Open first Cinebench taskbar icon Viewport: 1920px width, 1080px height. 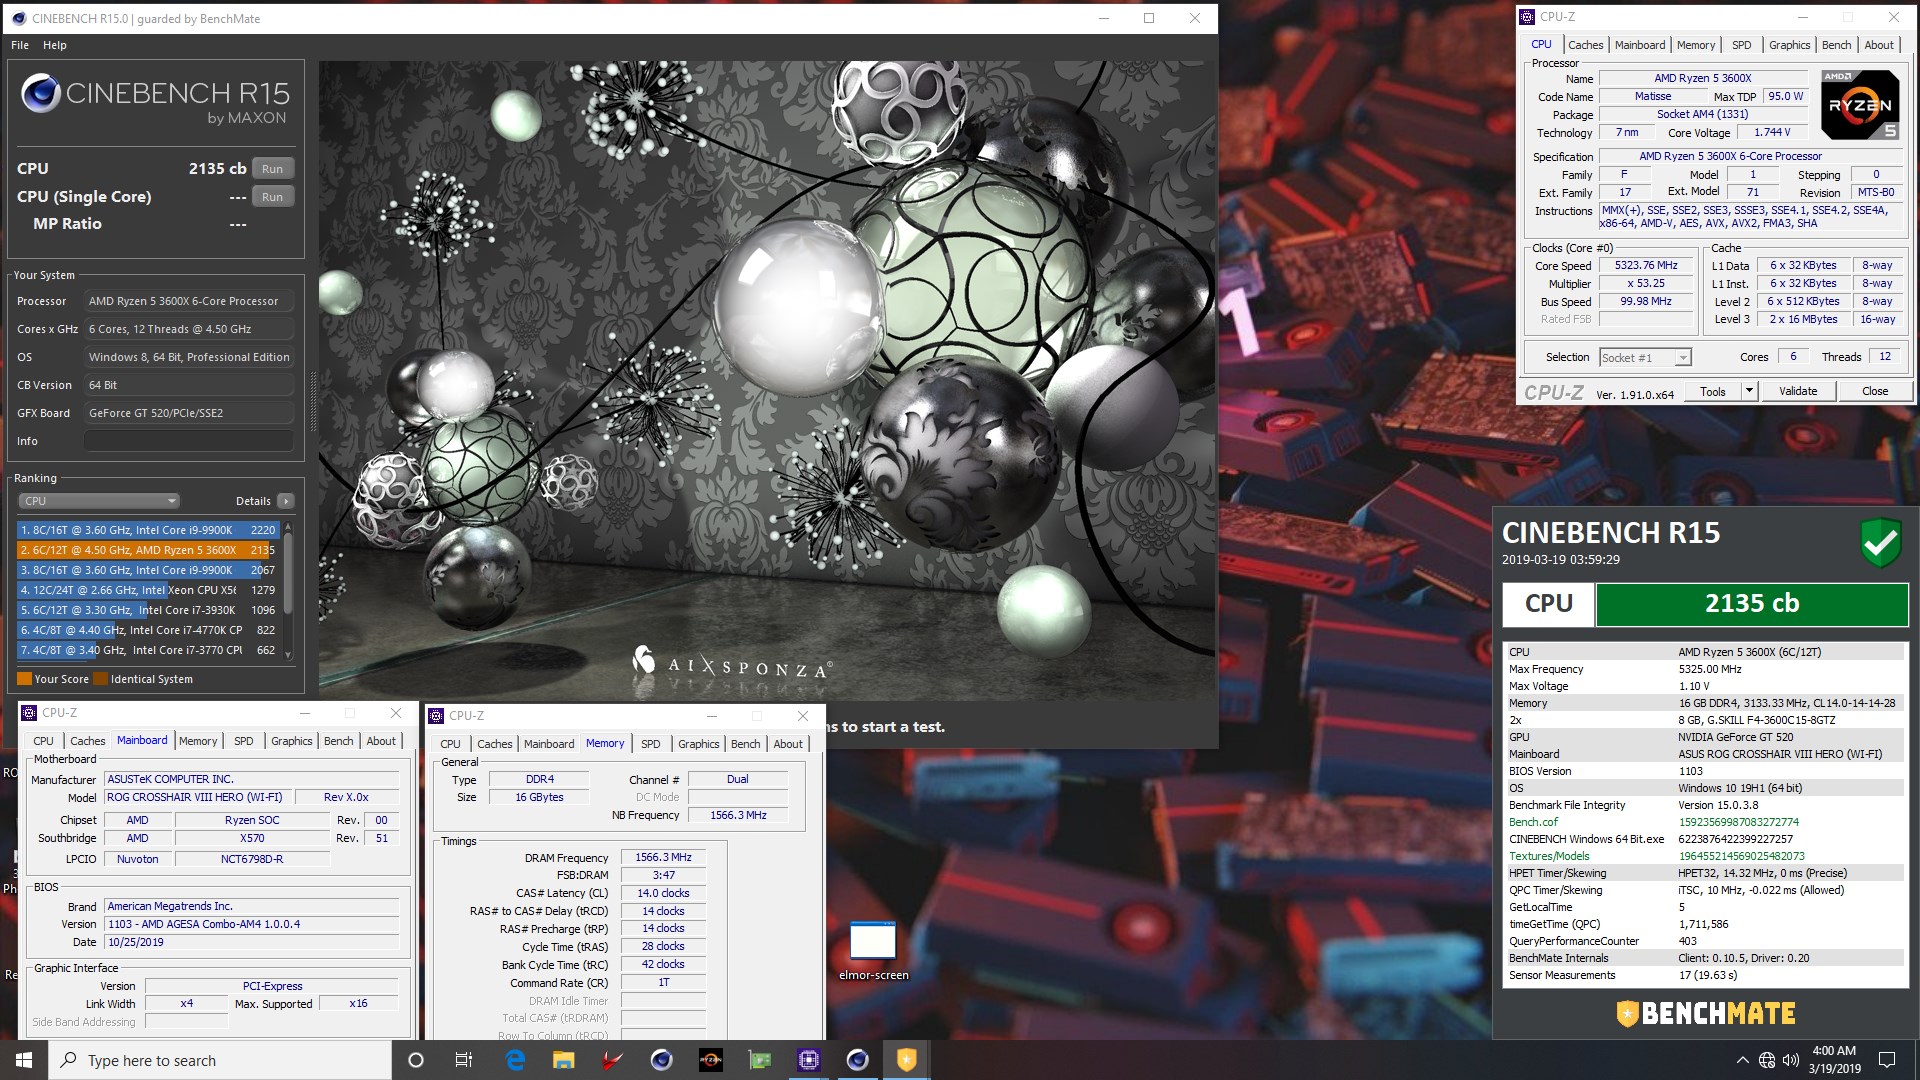point(661,1060)
